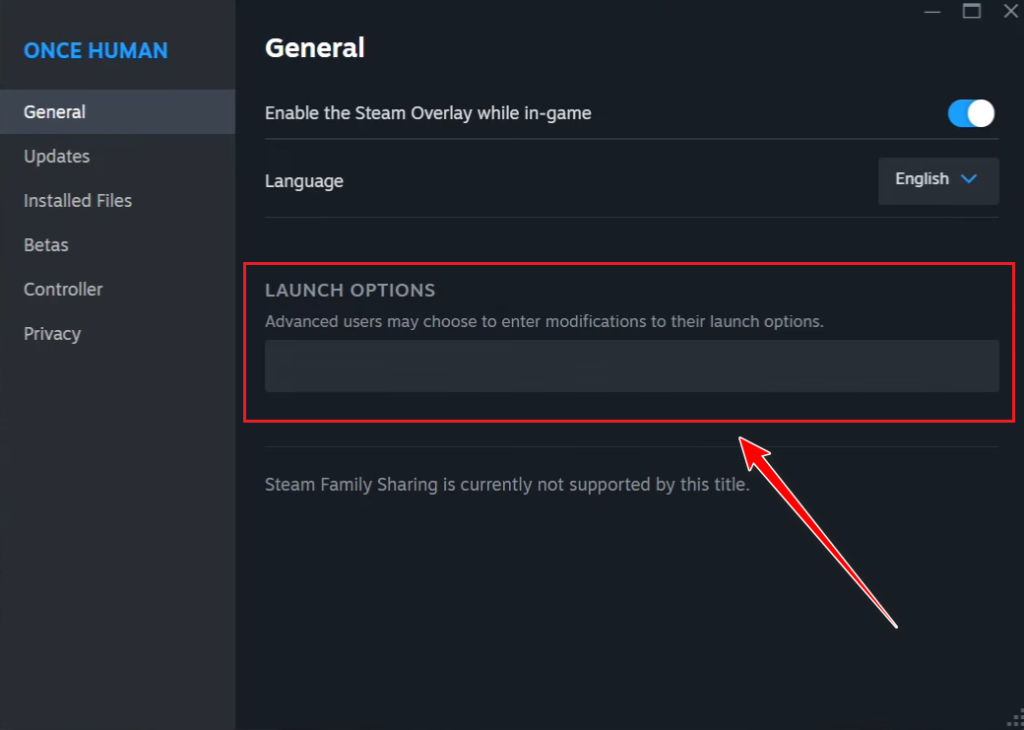The height and width of the screenshot is (730, 1024).
Task: Click the blue chevron beside English
Action: (968, 179)
